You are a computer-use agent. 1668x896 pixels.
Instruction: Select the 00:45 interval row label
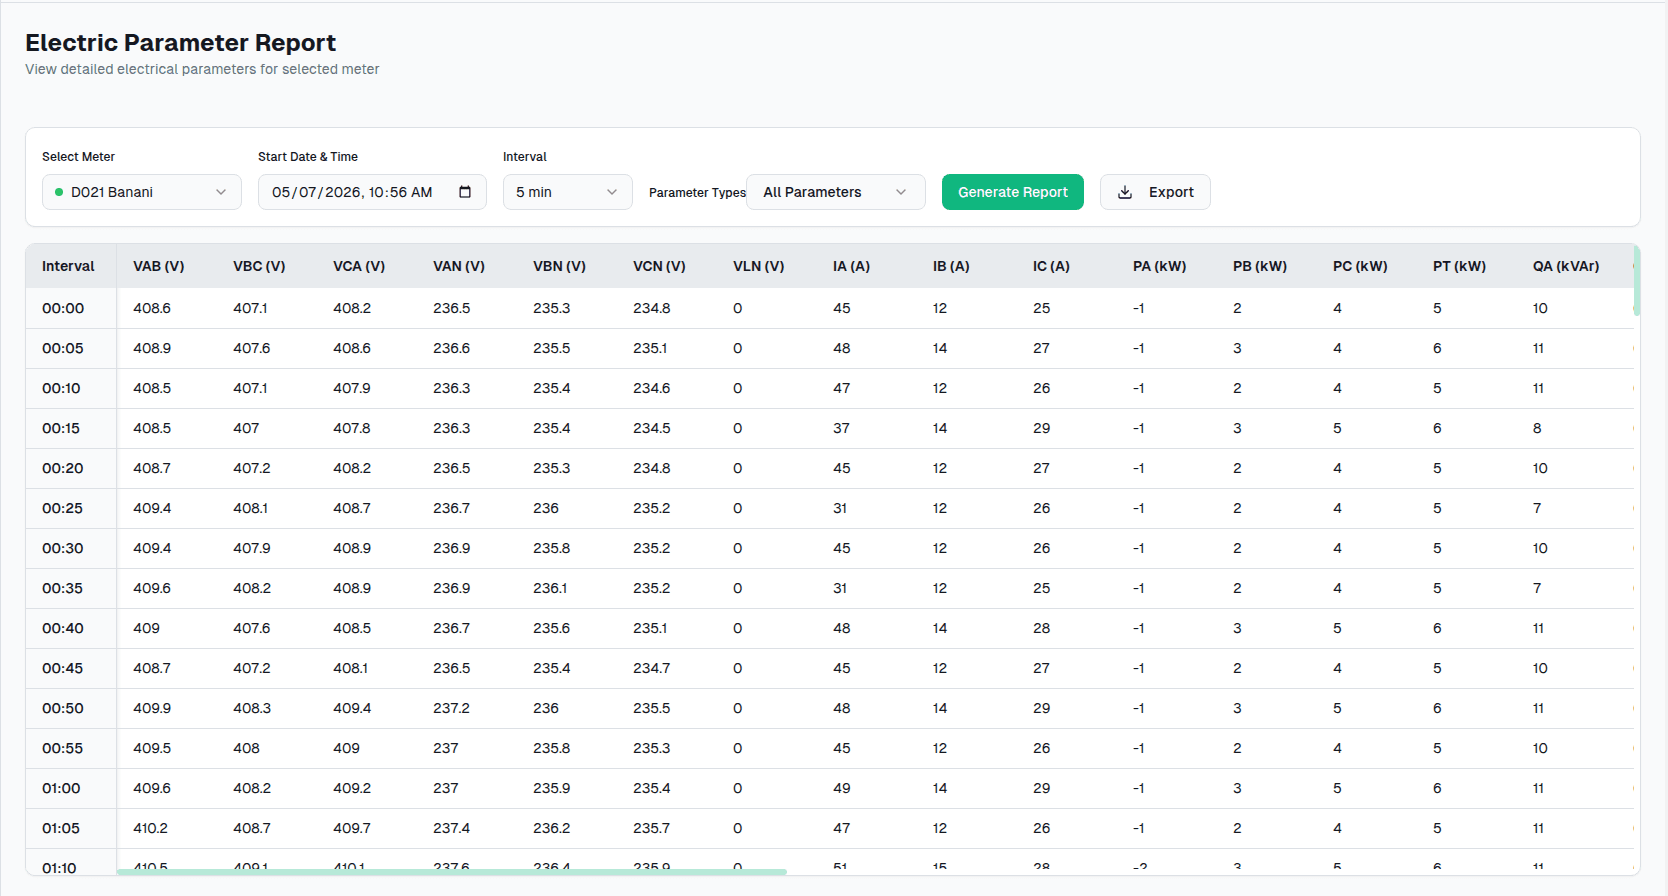[62, 668]
